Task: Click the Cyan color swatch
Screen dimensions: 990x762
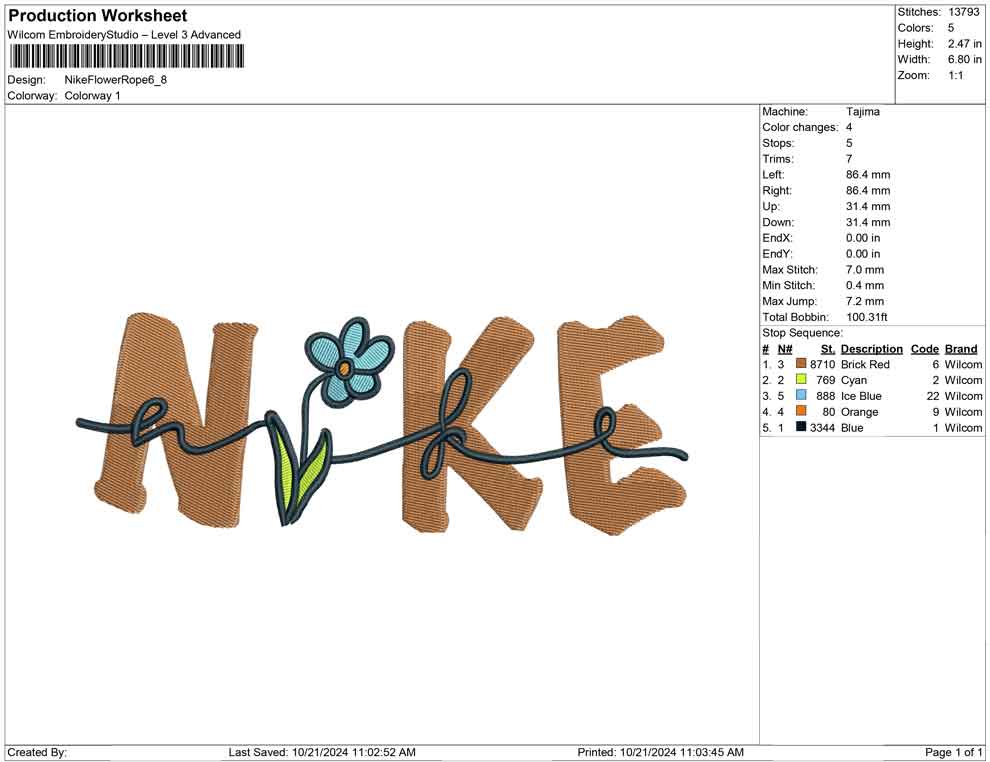Action: pos(801,379)
